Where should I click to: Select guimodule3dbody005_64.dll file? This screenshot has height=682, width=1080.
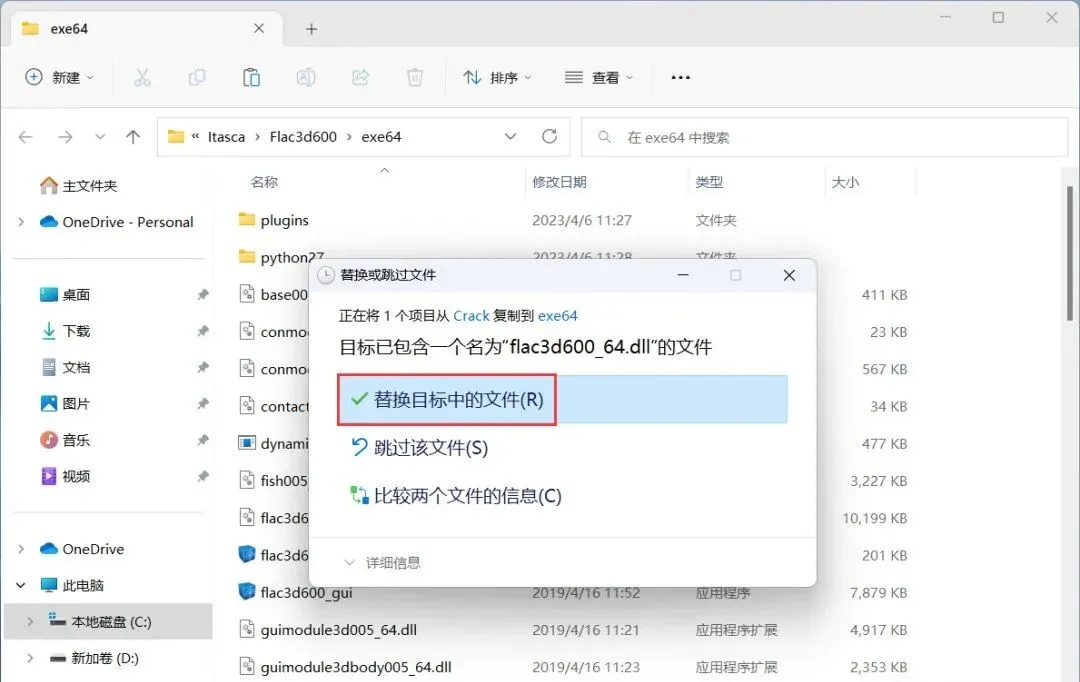345,667
